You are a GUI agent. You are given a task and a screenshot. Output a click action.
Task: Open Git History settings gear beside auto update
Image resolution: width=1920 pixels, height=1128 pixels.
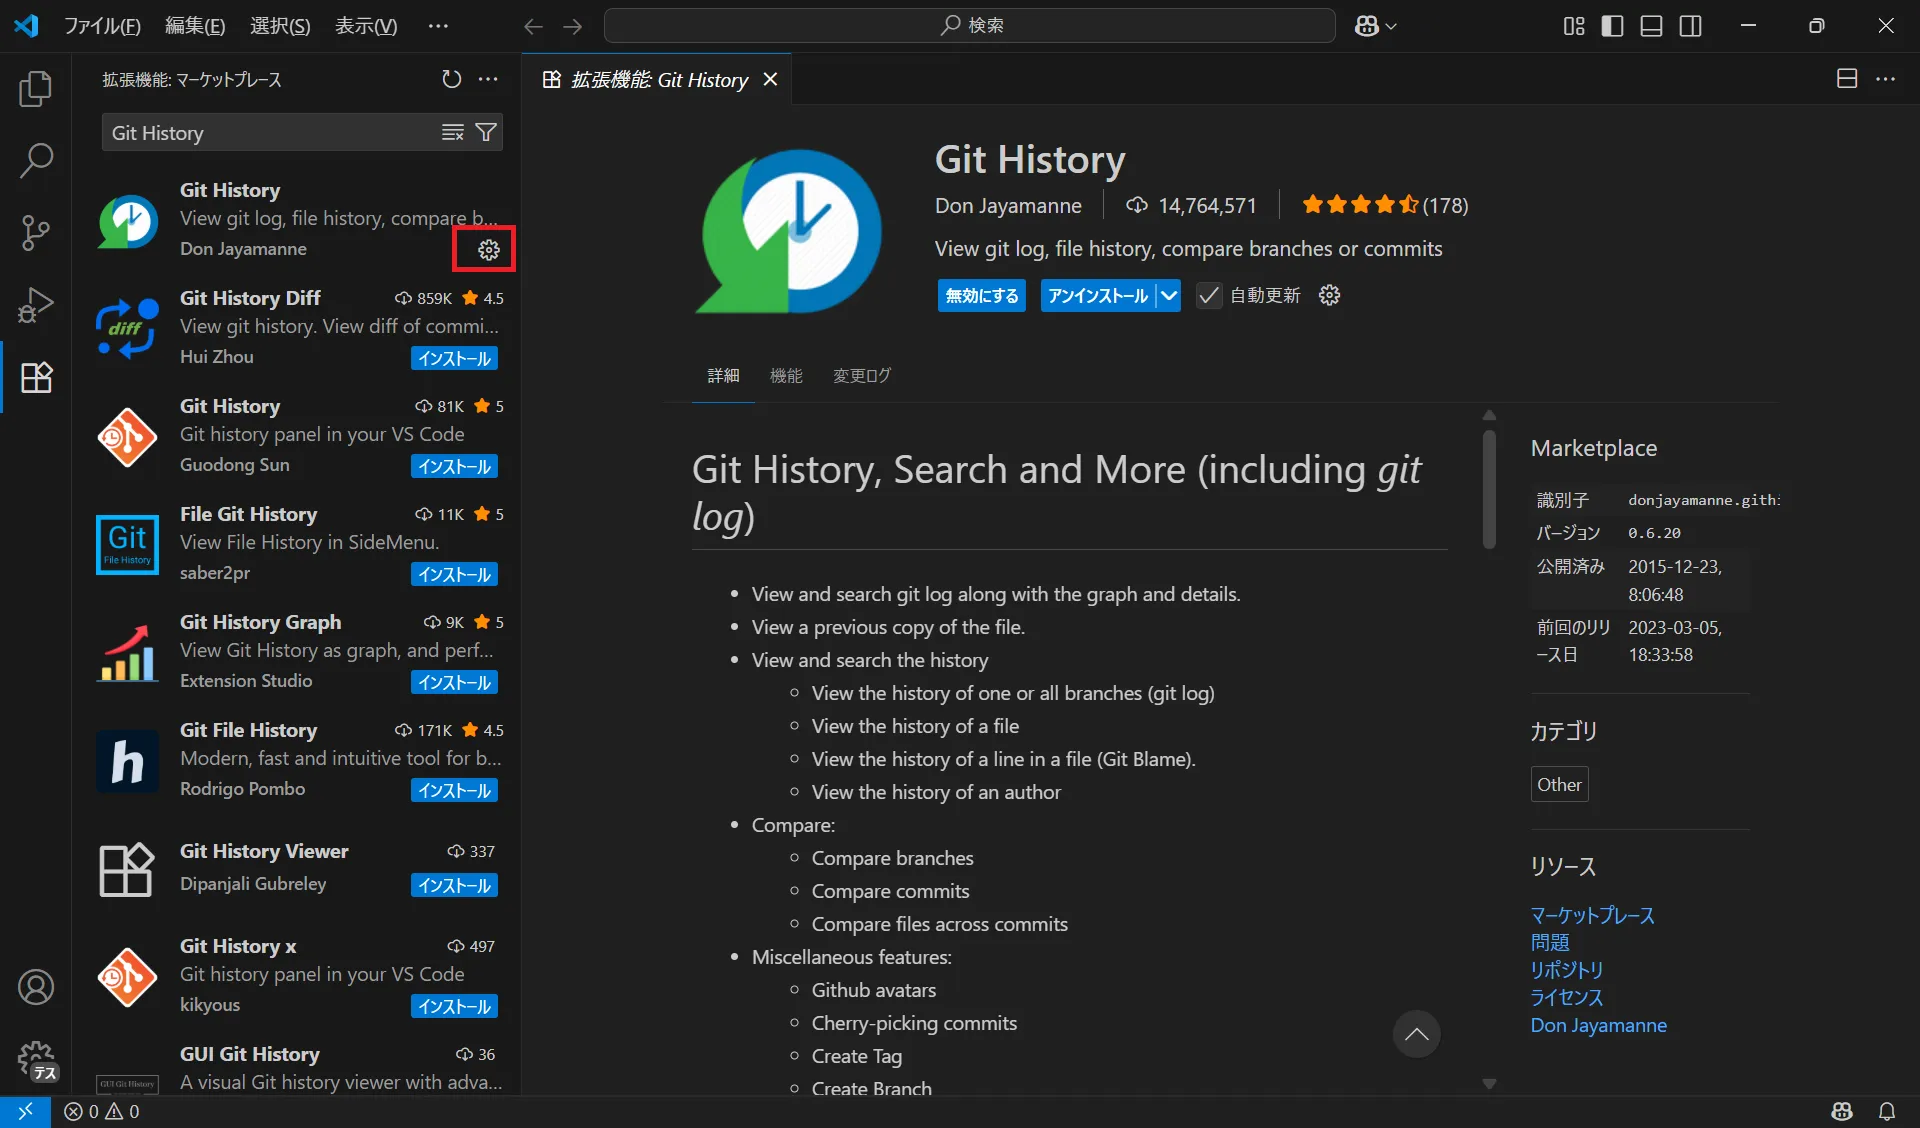[x=1329, y=295]
